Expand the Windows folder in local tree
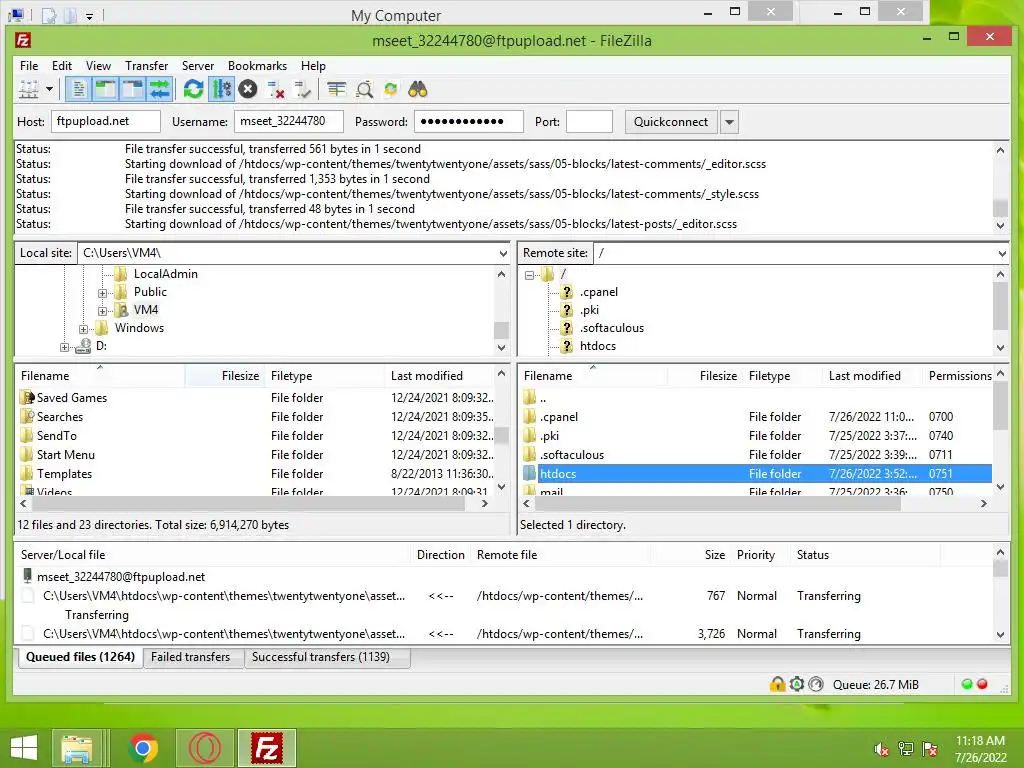 click(x=83, y=329)
